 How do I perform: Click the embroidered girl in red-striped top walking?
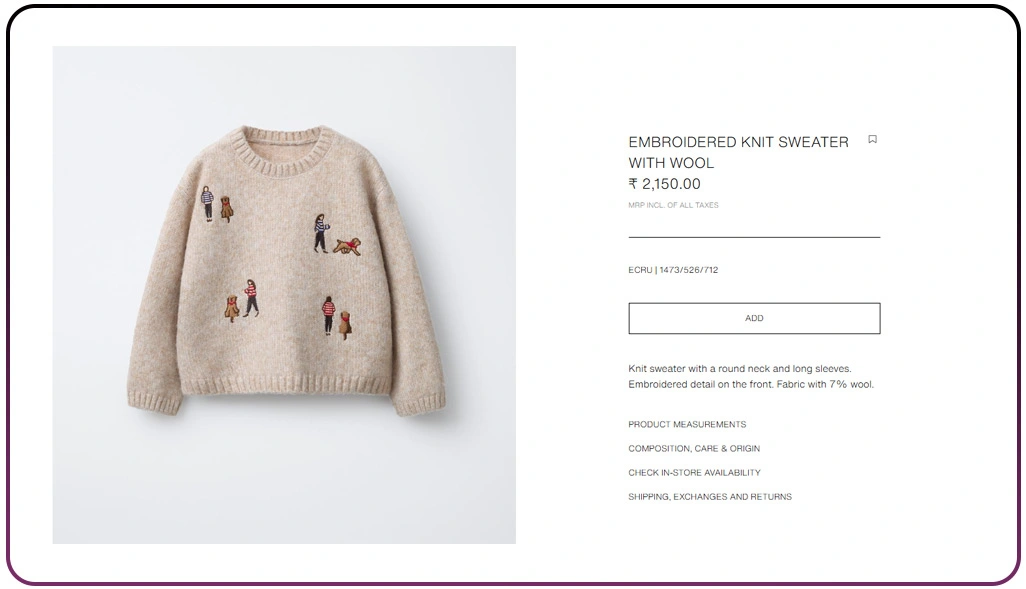(x=251, y=298)
